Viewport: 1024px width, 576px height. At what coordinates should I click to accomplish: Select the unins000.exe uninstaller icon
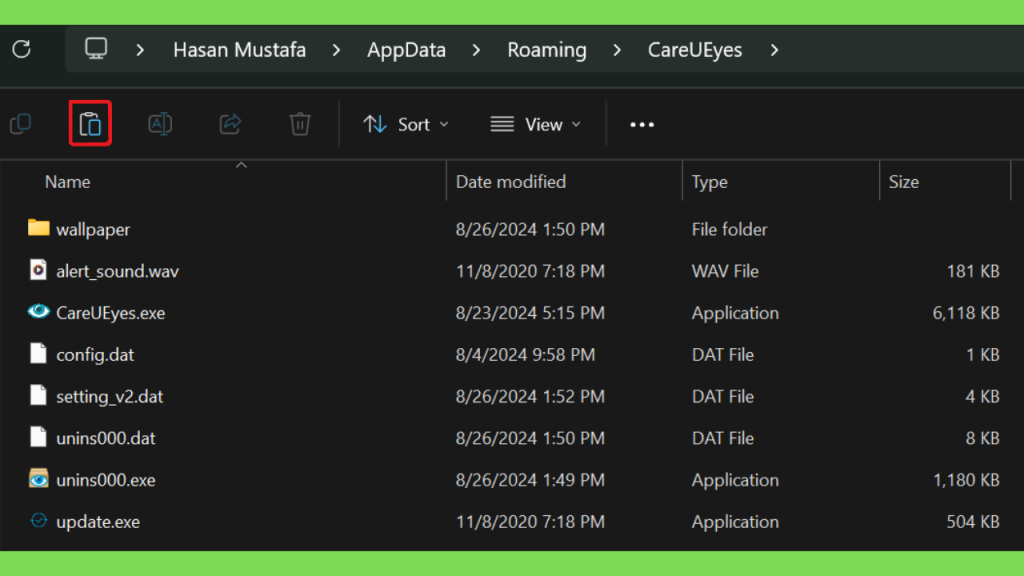coord(39,479)
